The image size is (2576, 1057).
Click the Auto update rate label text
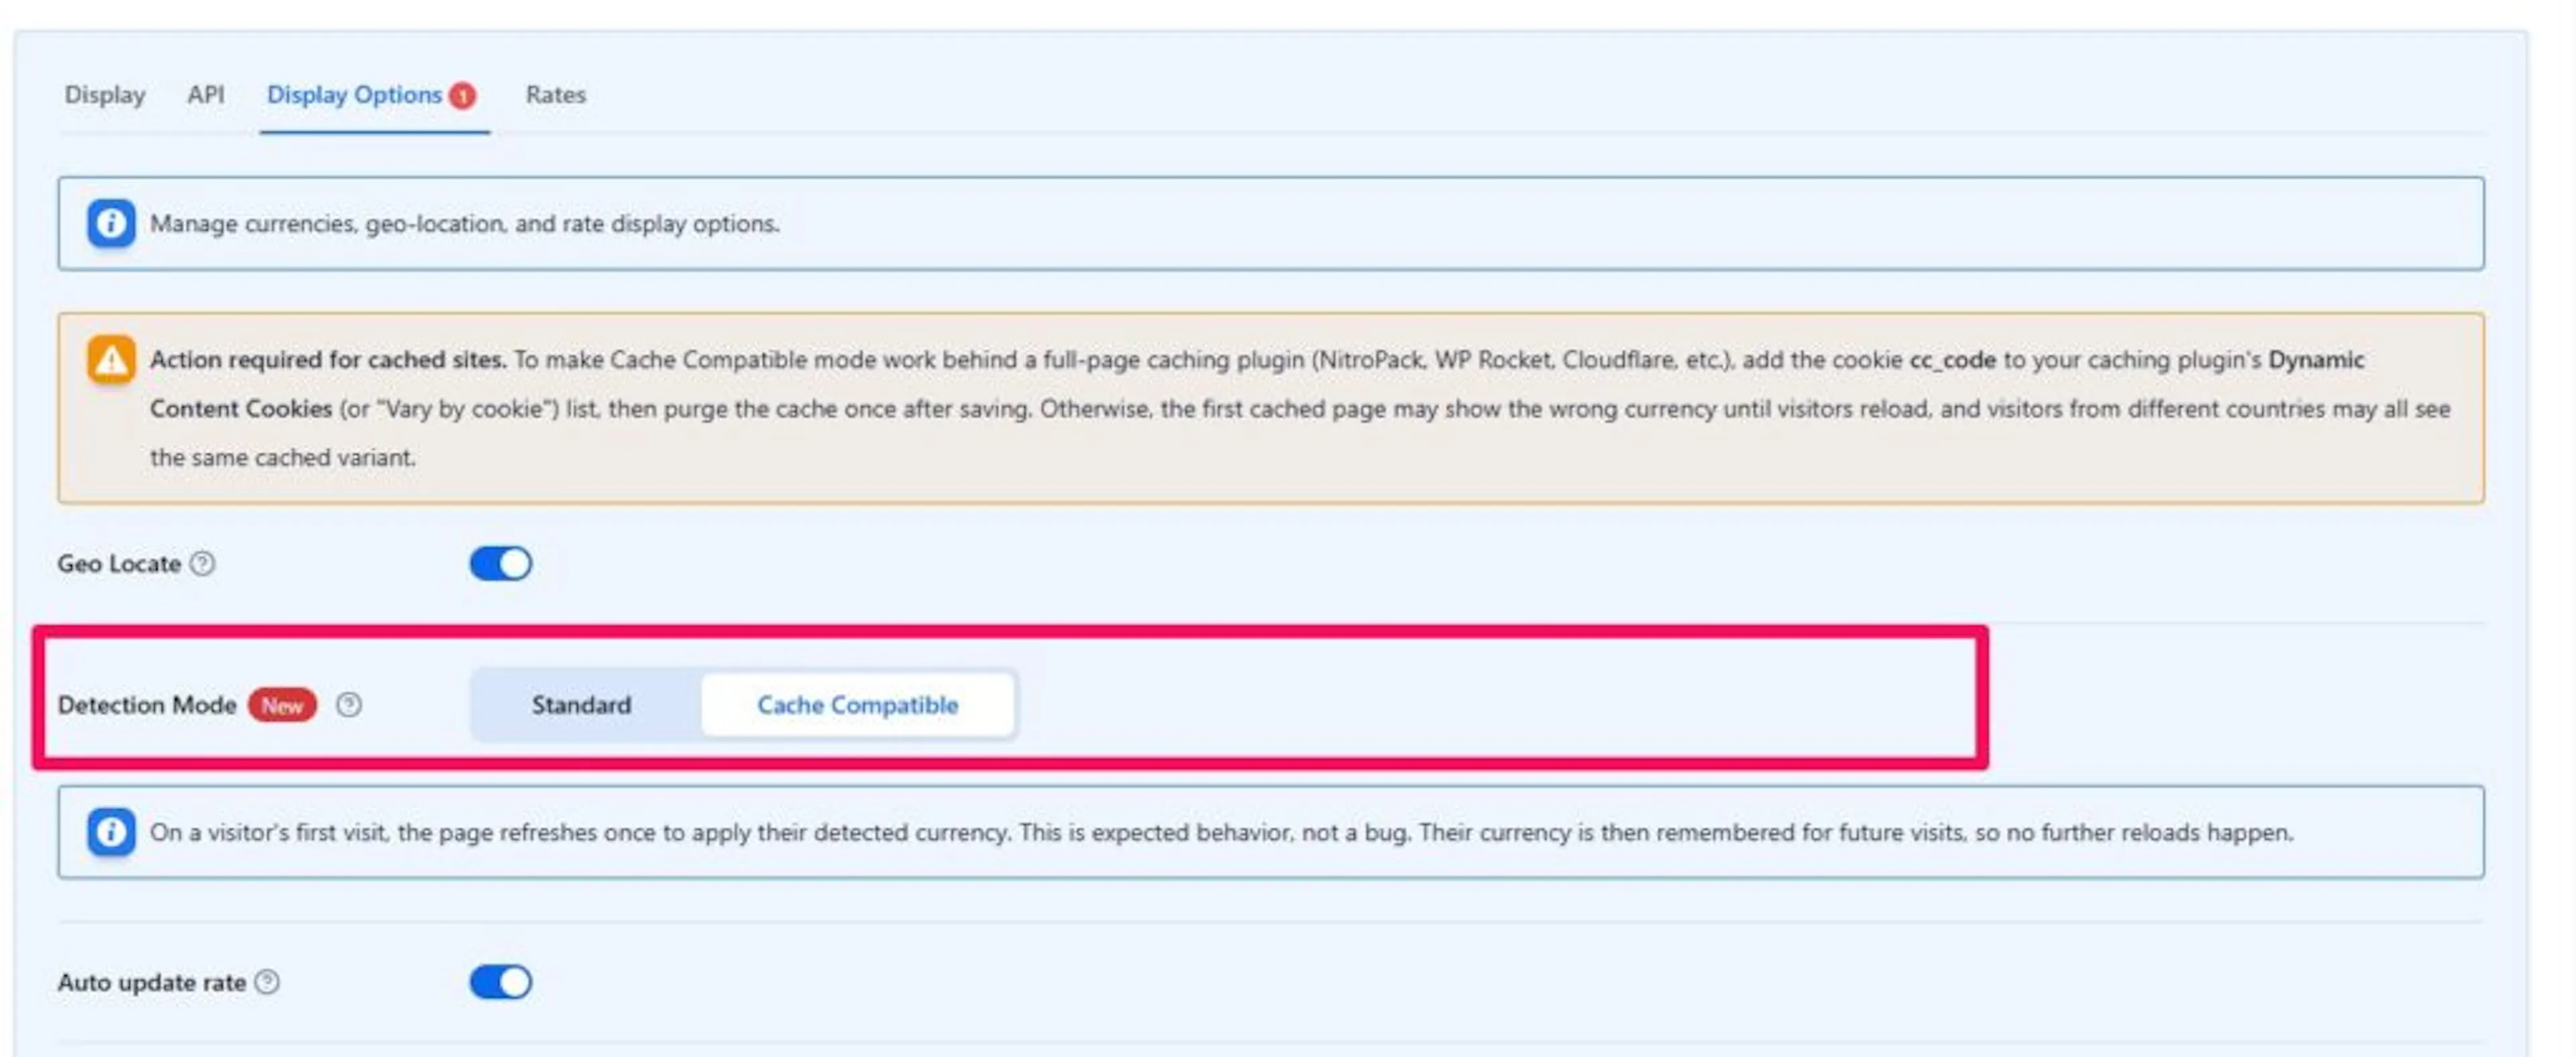152,982
